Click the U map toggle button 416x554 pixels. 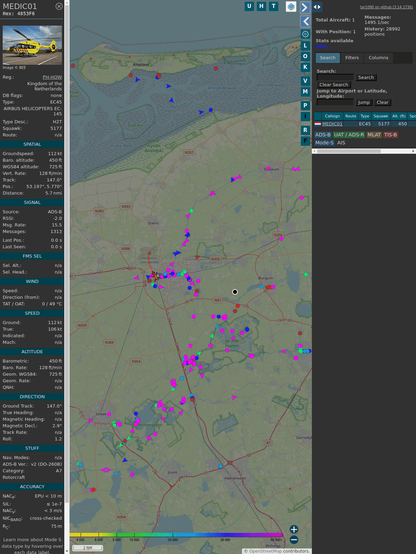[x=249, y=6]
